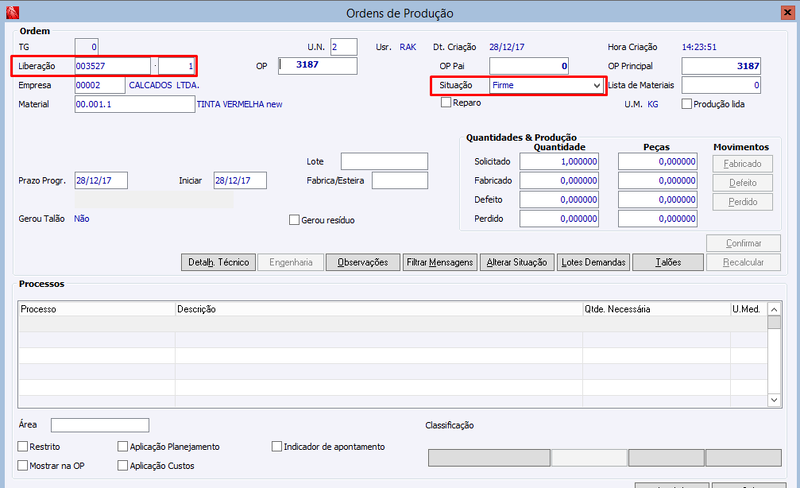The image size is (800, 488).
Task: Tick the Reparo checkbox
Action: pyautogui.click(x=446, y=103)
